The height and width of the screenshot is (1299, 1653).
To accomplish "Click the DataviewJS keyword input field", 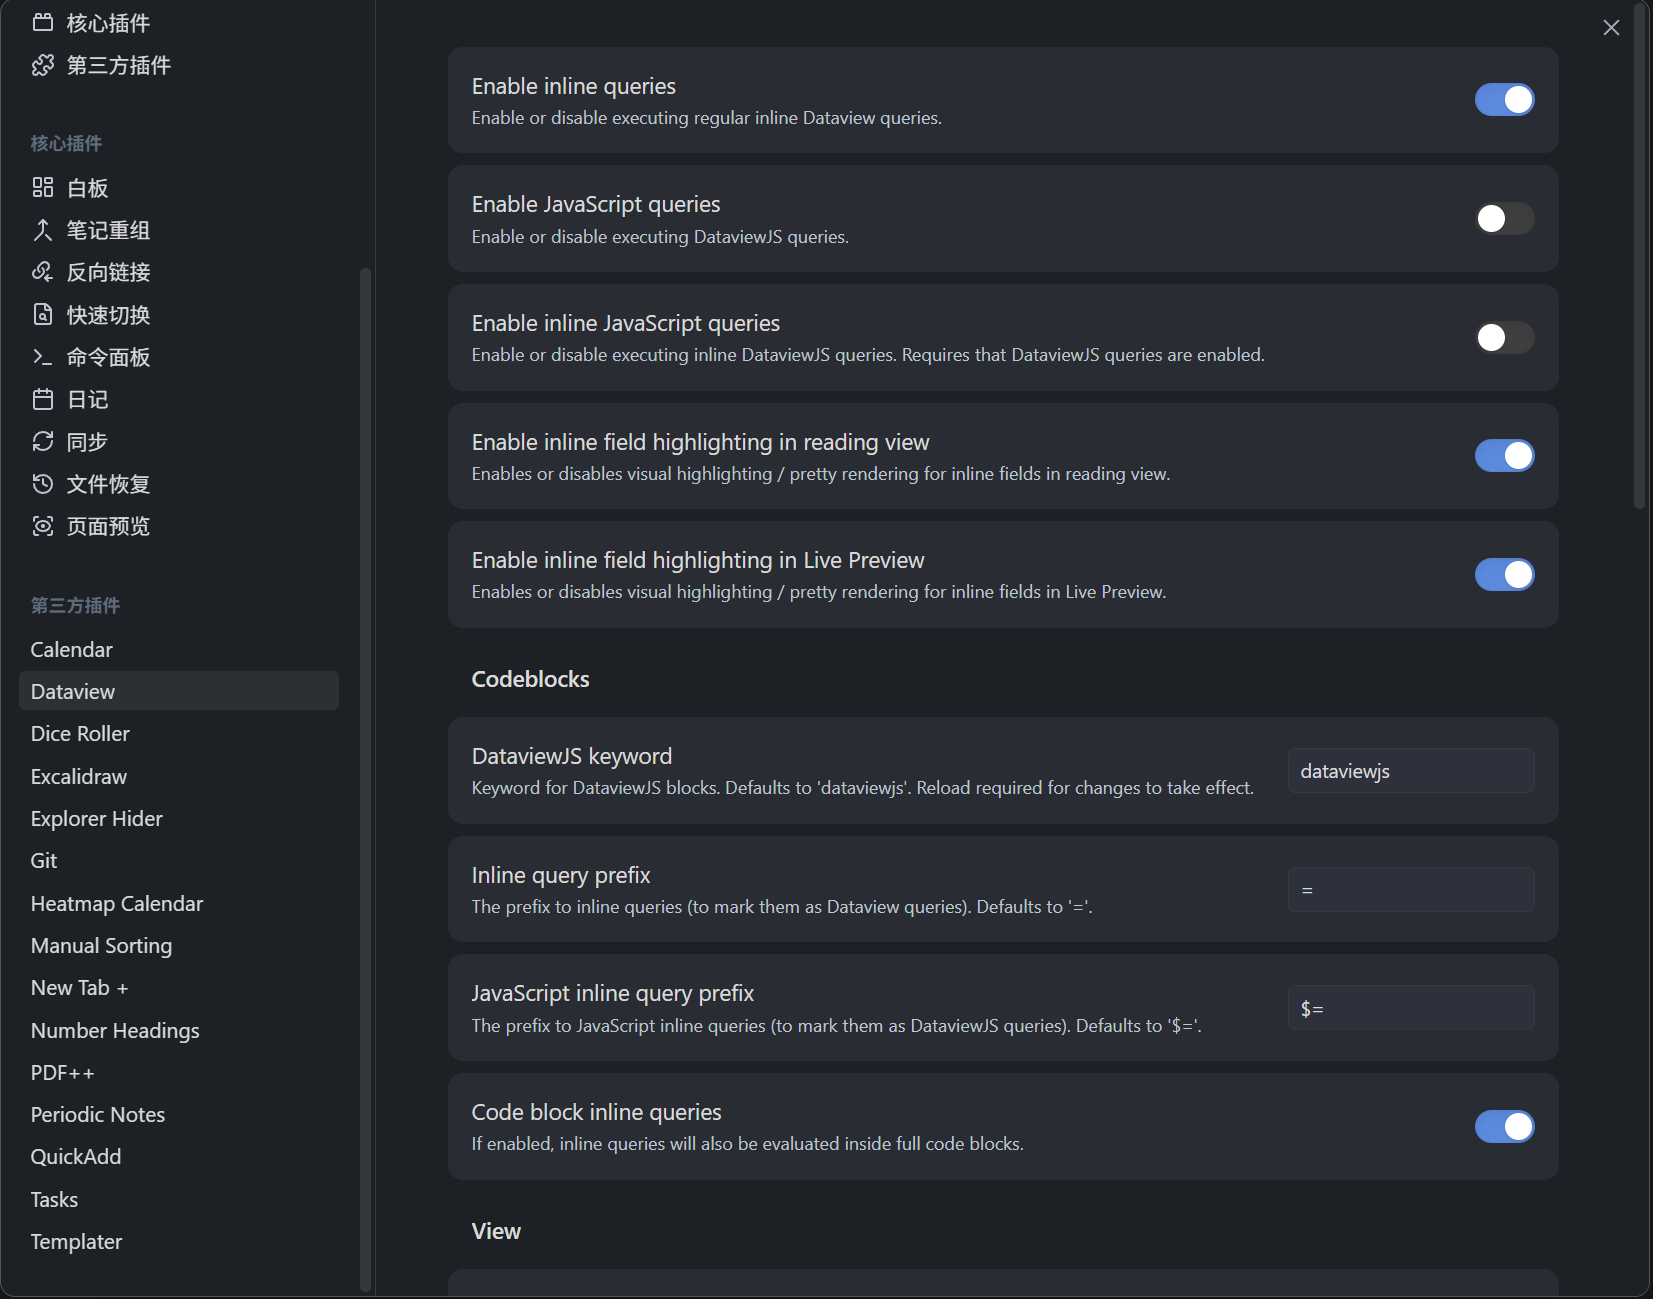I will (1410, 771).
